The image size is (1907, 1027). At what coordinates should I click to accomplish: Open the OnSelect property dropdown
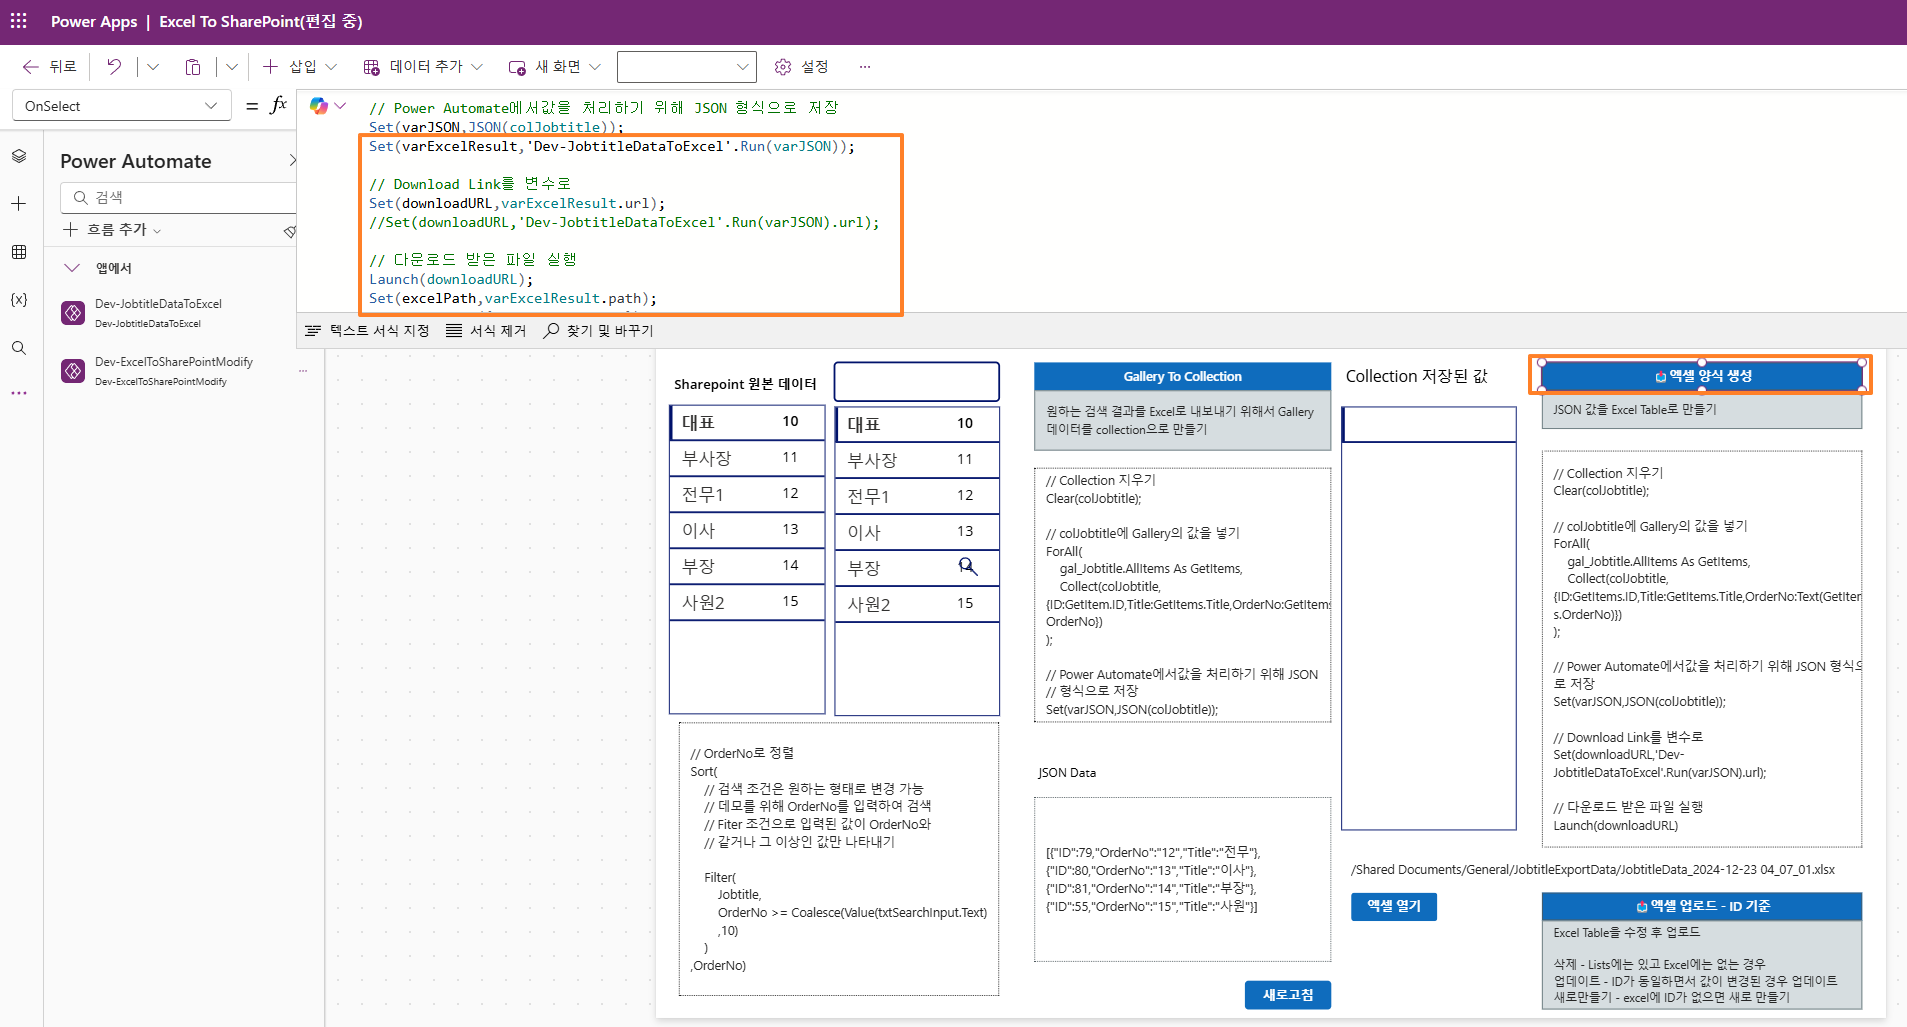click(121, 106)
